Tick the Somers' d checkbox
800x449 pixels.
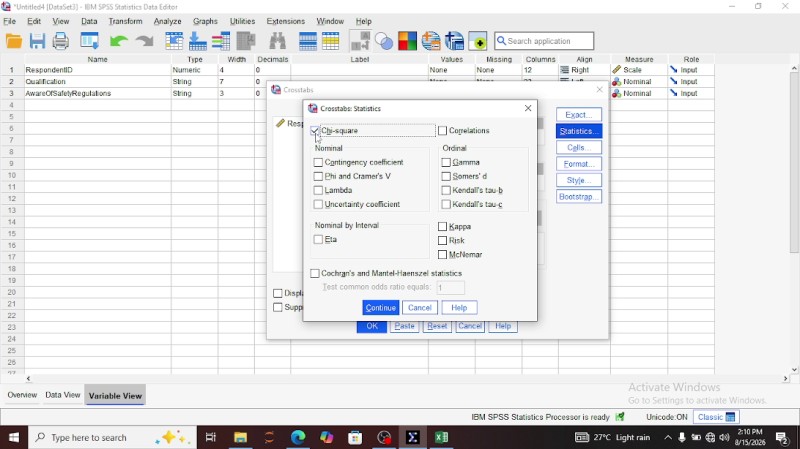tap(446, 176)
